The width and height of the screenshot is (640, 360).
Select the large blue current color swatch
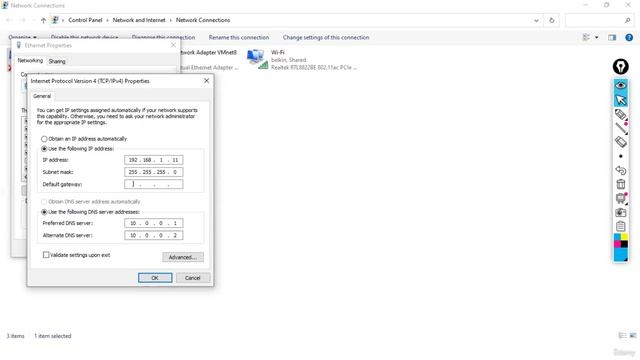620,254
